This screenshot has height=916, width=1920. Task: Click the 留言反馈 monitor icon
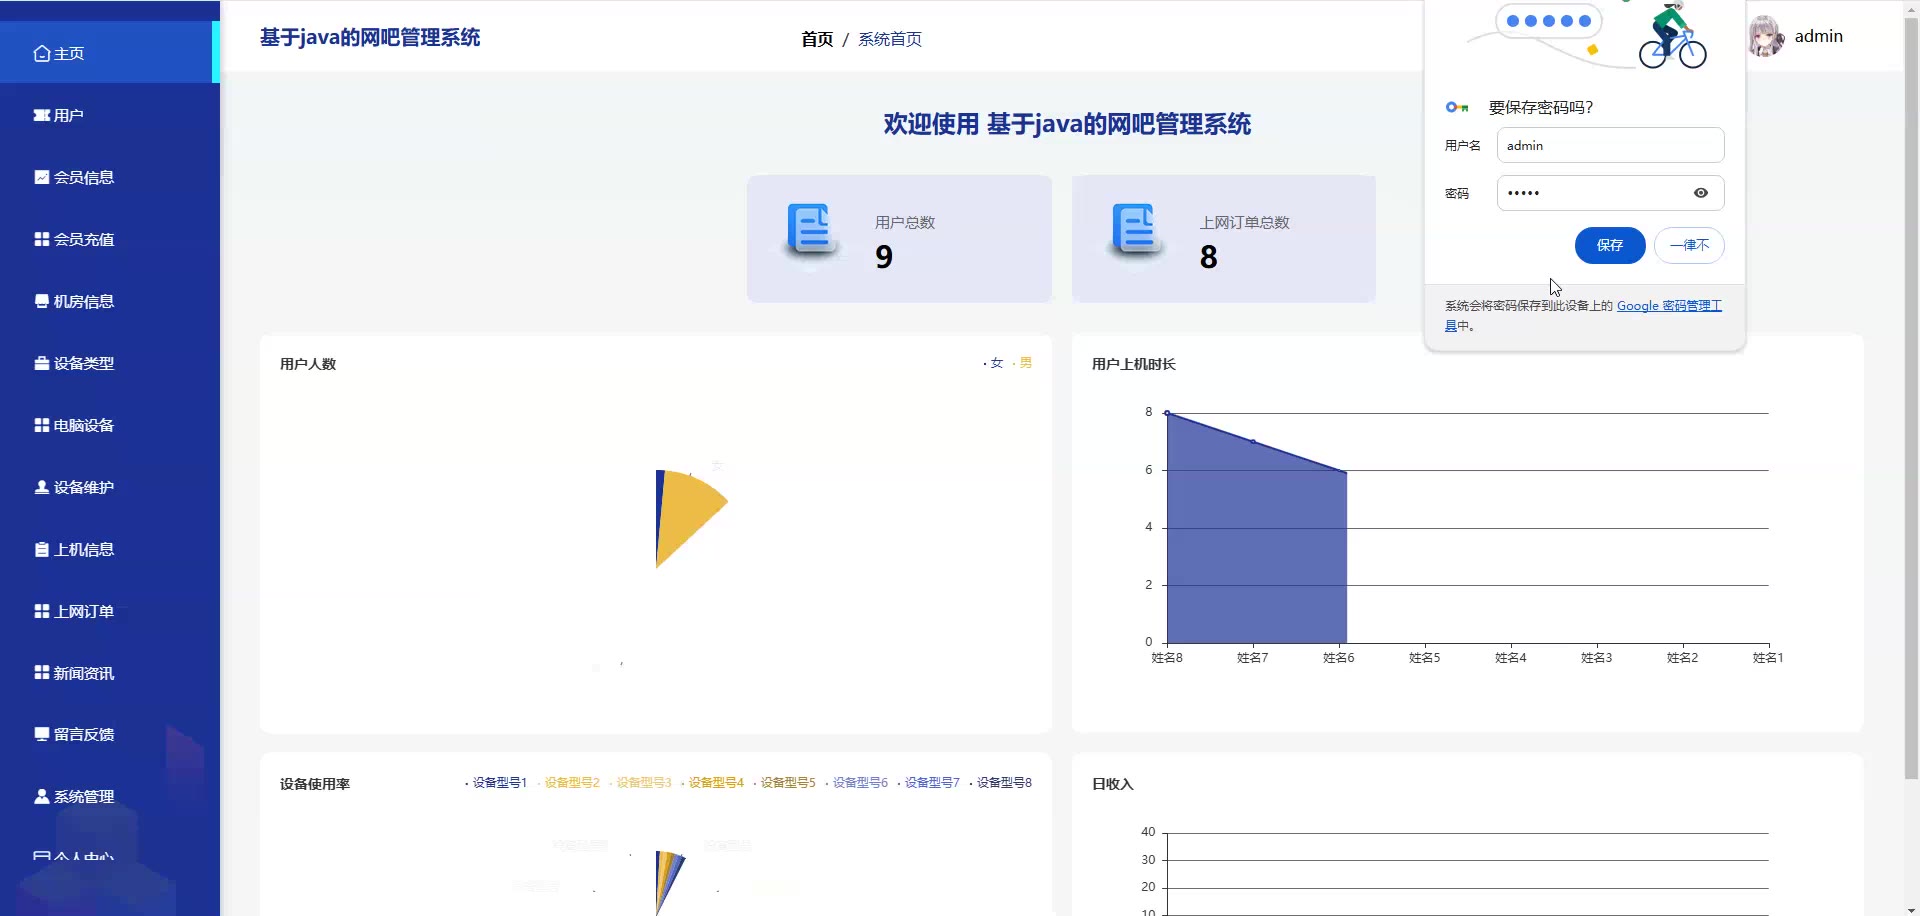(42, 735)
